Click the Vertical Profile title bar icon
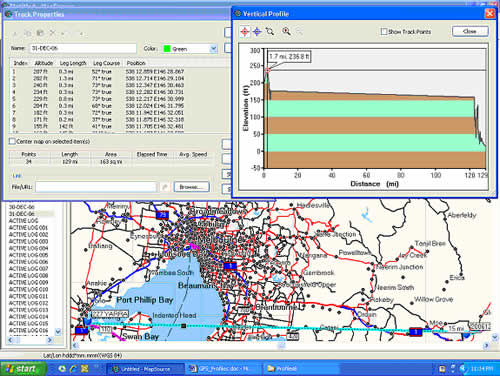Viewport: 500px width, 376px height. 238,14
